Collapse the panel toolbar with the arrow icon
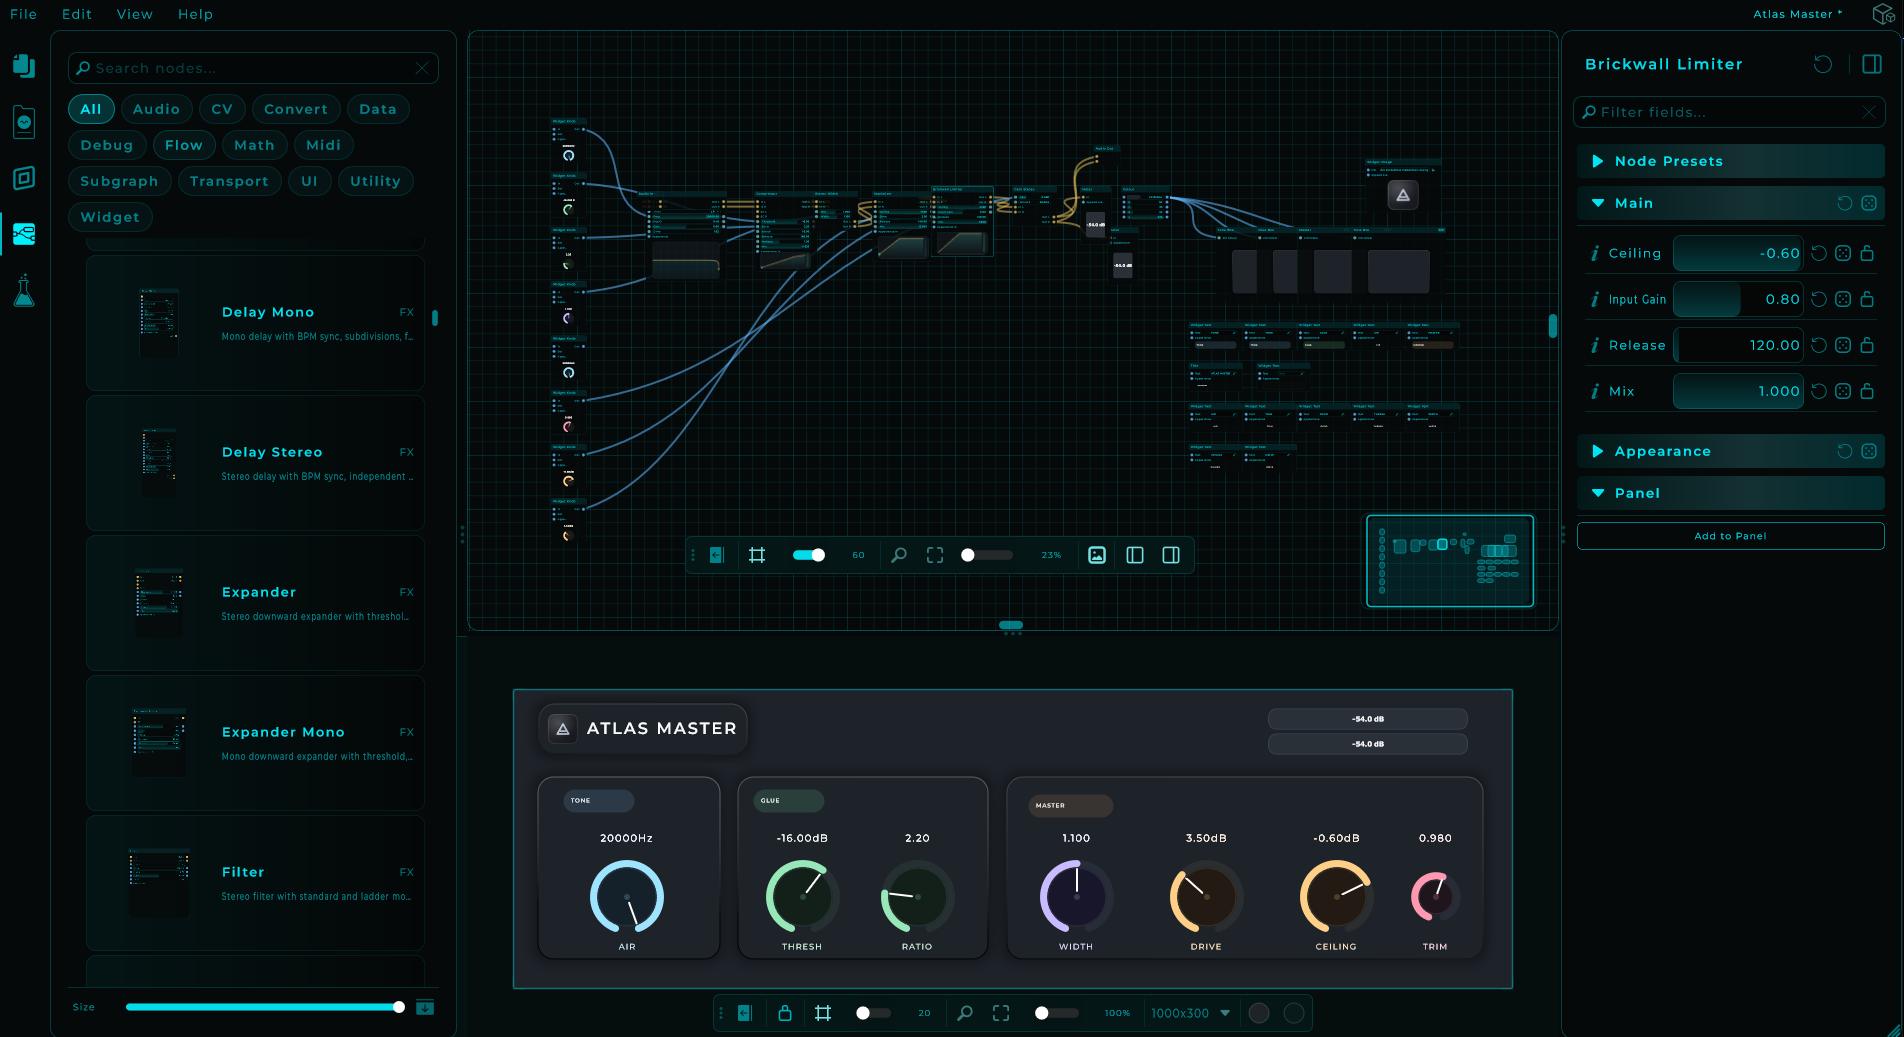Viewport: 1904px width, 1037px height. [745, 1013]
